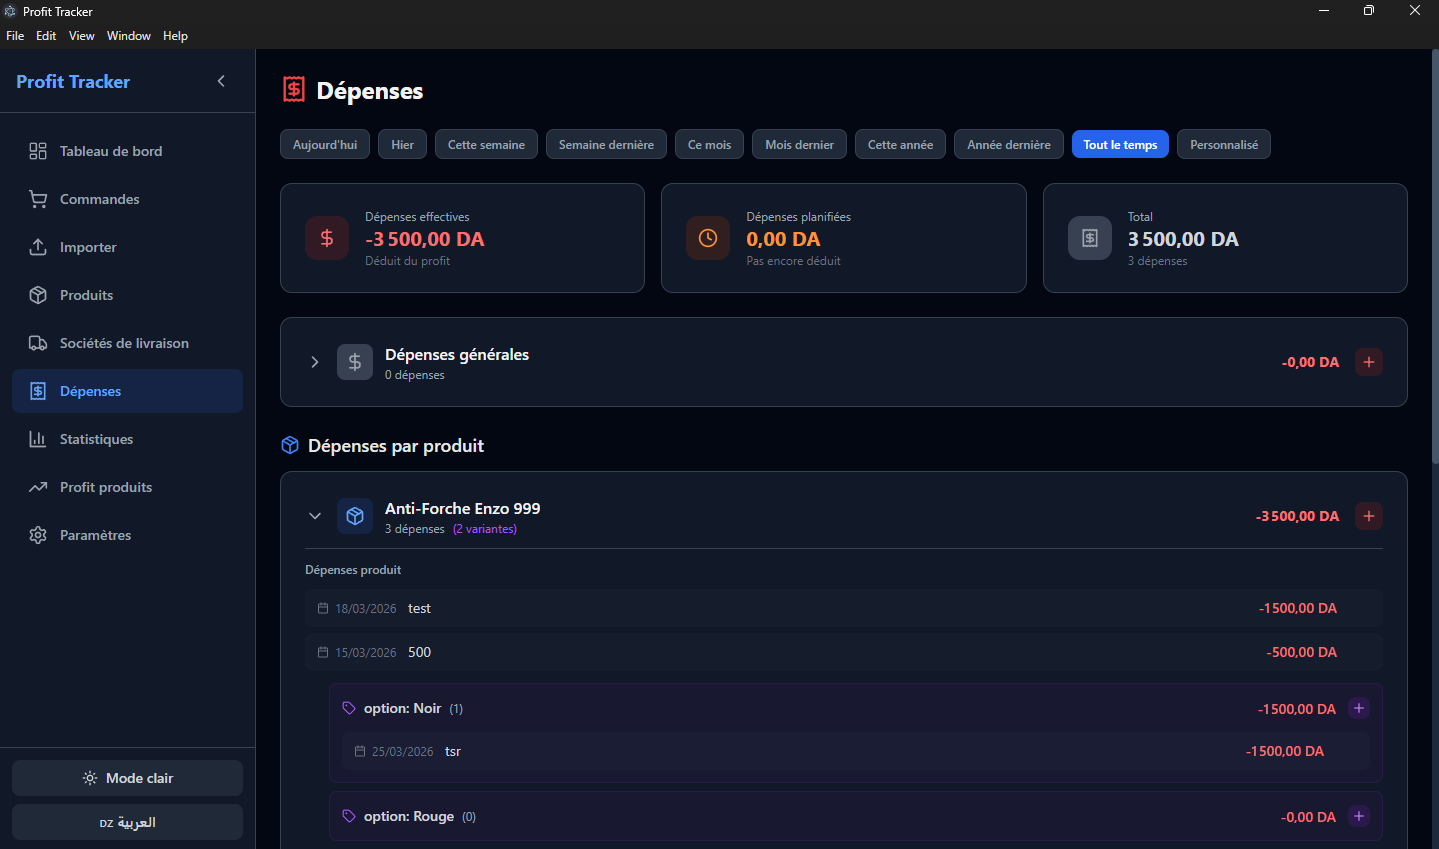Go to Commandes cart icon
This screenshot has height=849, width=1439.
[38, 199]
